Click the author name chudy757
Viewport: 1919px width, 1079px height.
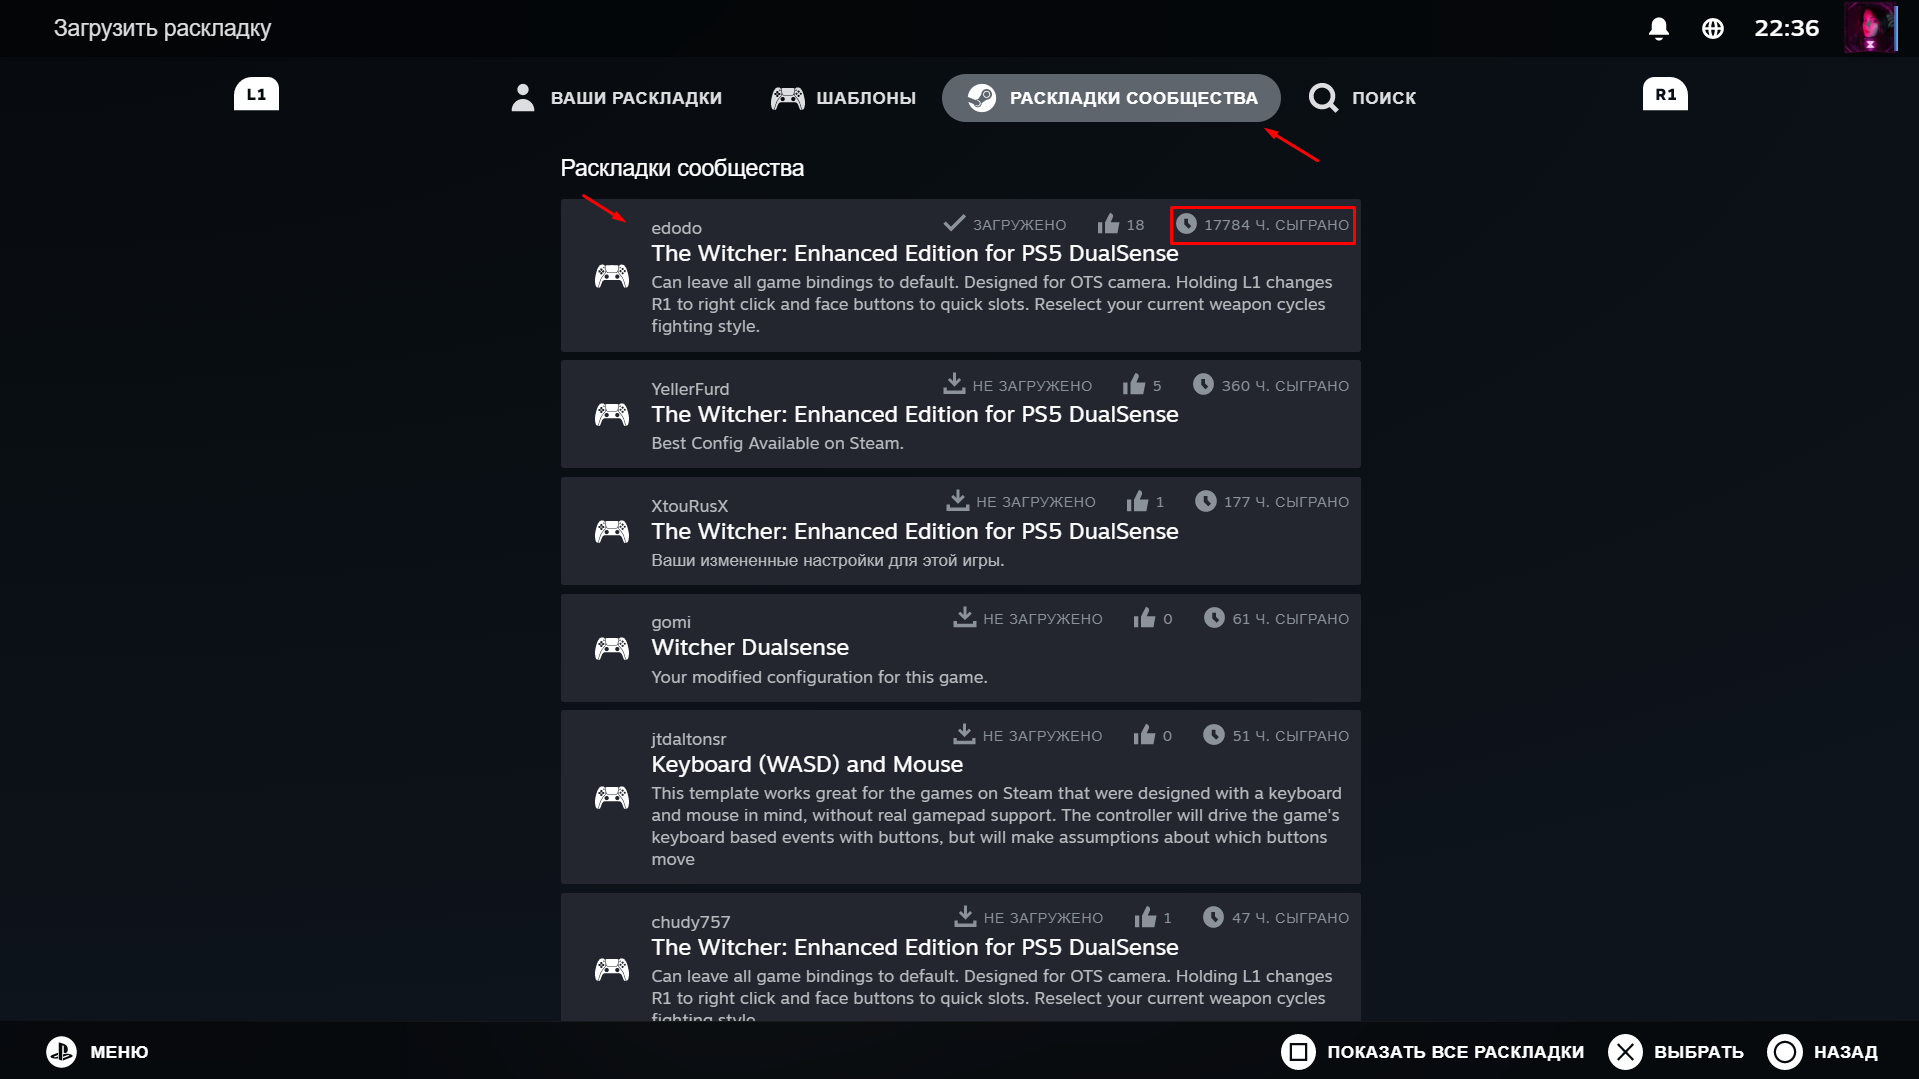point(691,922)
